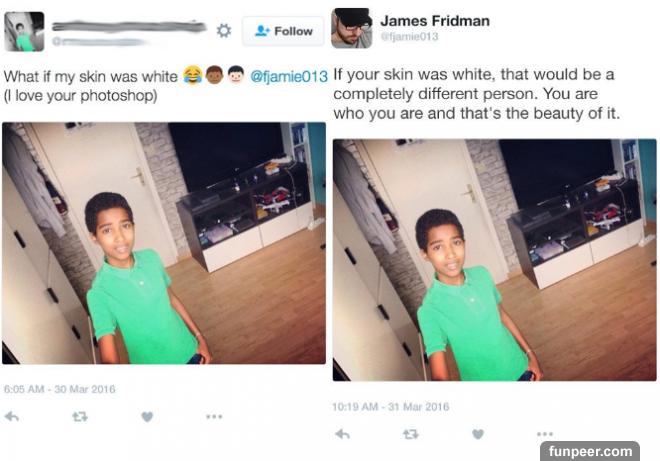Screen dimensions: 660x461
Task: Like the left tweet with heart icon
Action: 147,417
